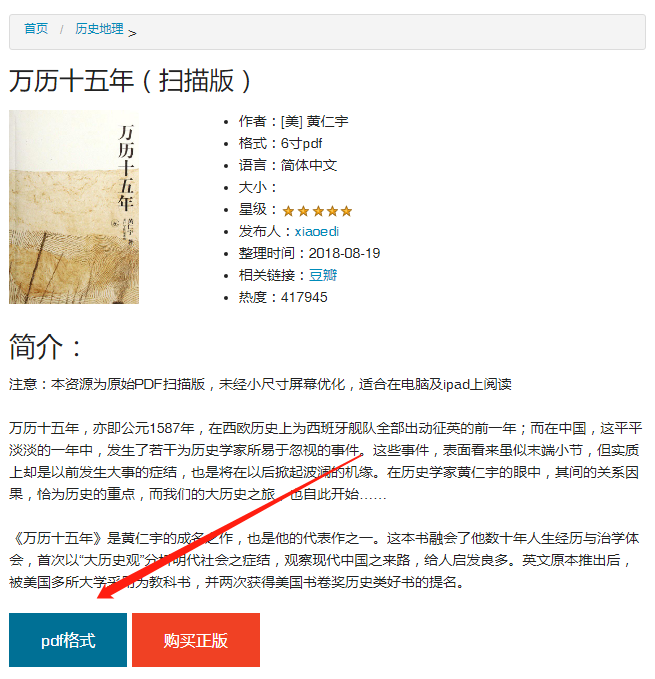Select the second rating star
The height and width of the screenshot is (679, 655).
(x=303, y=211)
